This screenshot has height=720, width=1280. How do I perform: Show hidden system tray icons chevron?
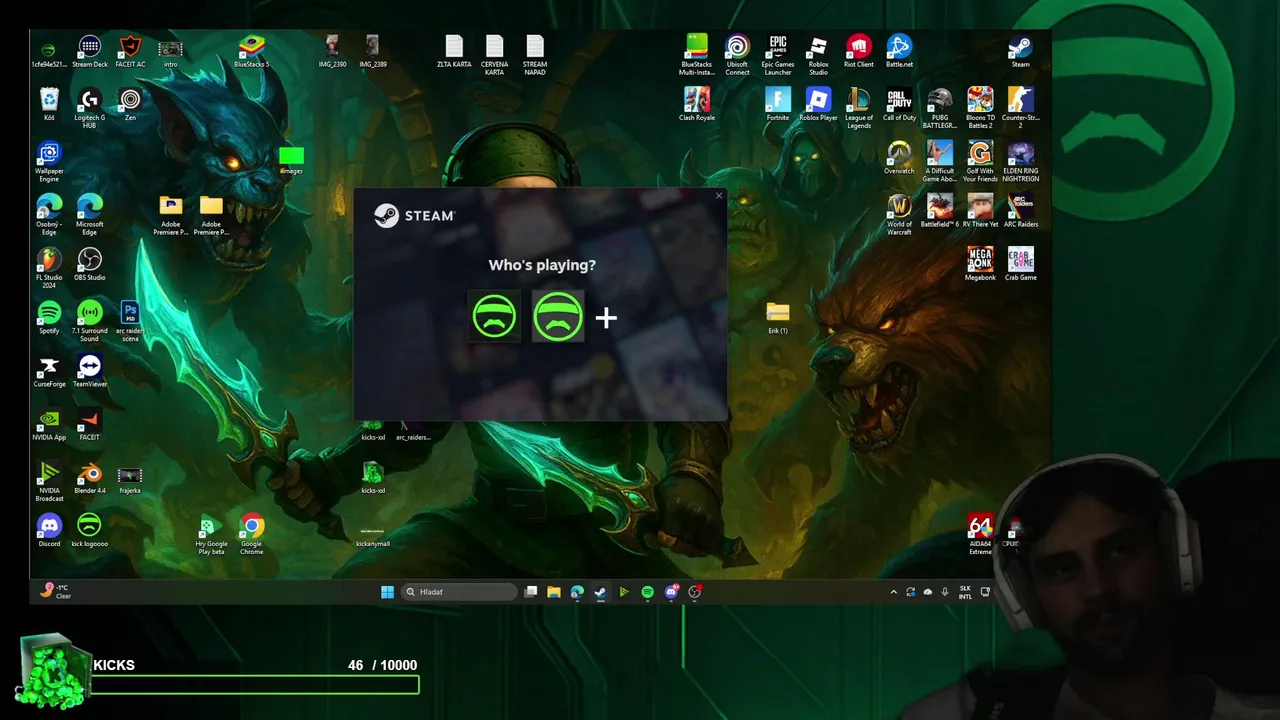(x=893, y=592)
